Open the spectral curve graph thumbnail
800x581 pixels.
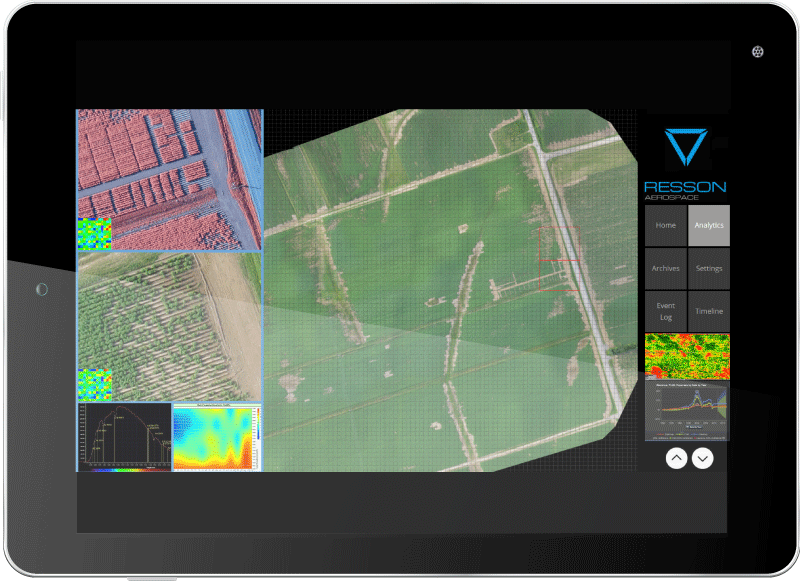124,436
